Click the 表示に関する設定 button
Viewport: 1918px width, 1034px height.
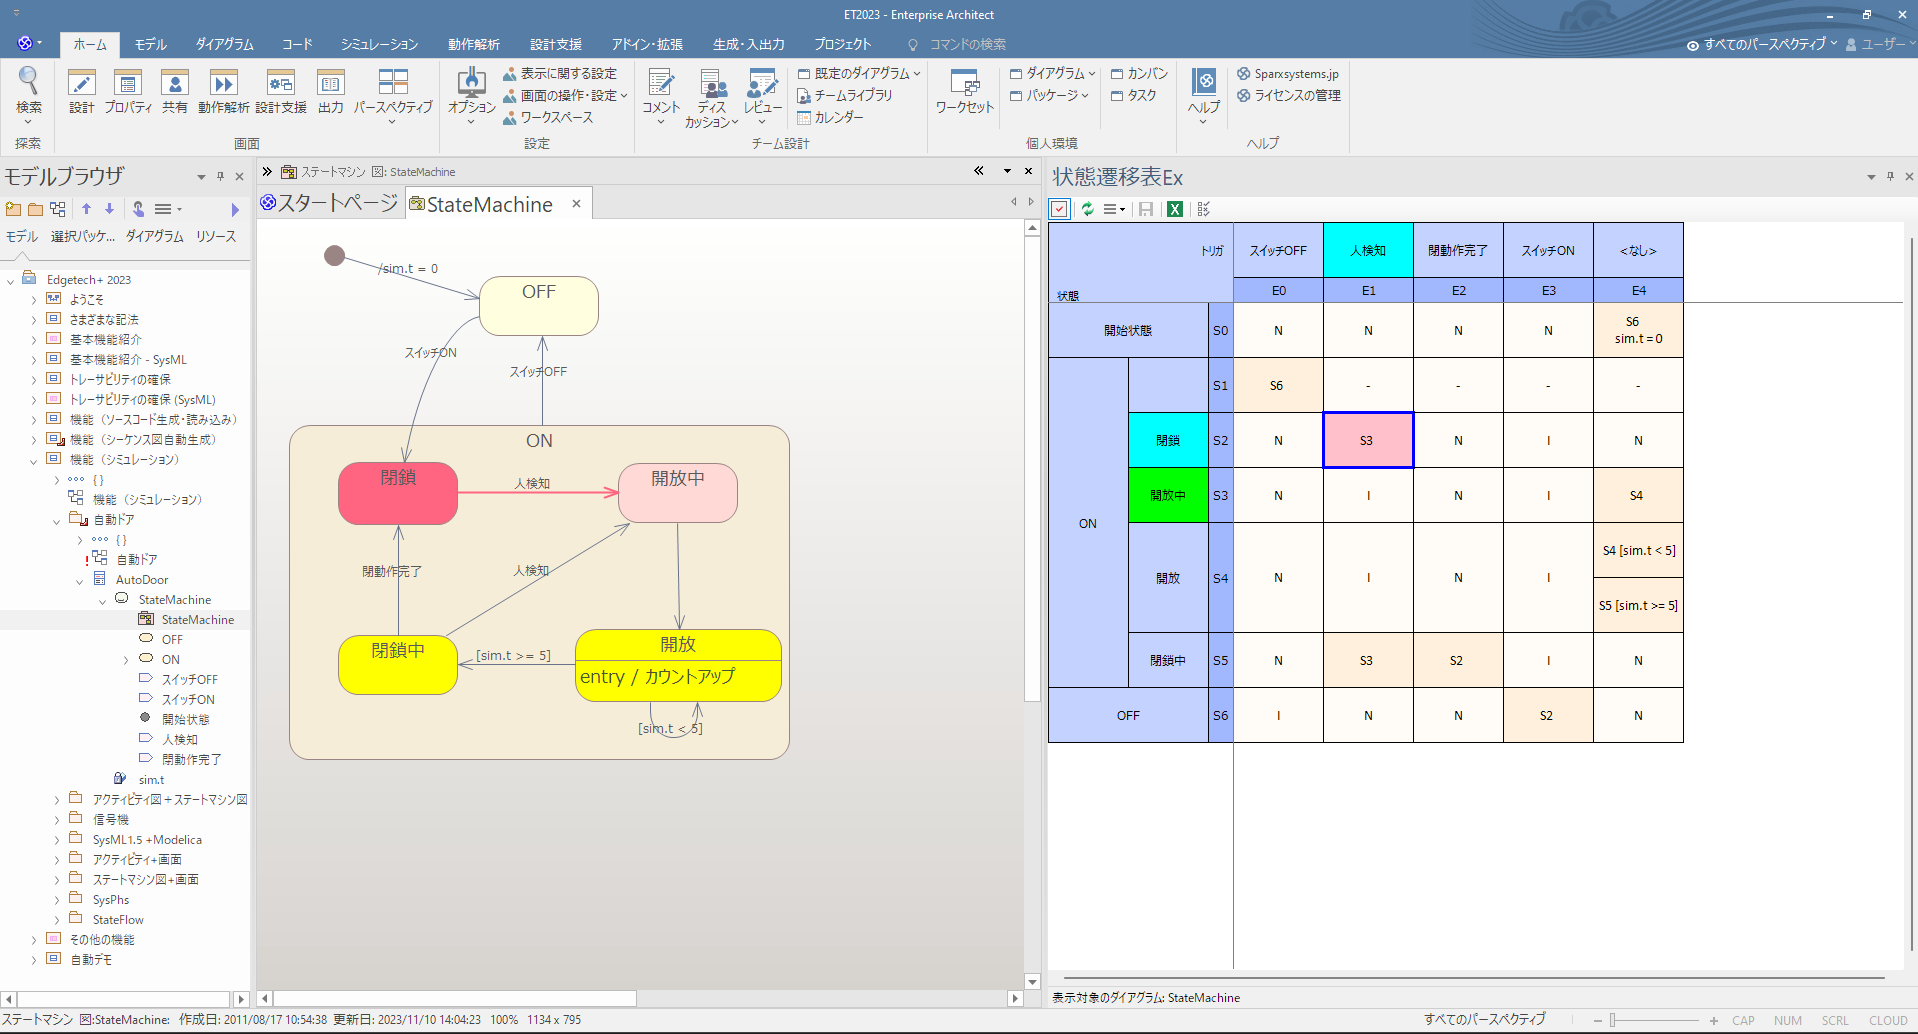(560, 73)
